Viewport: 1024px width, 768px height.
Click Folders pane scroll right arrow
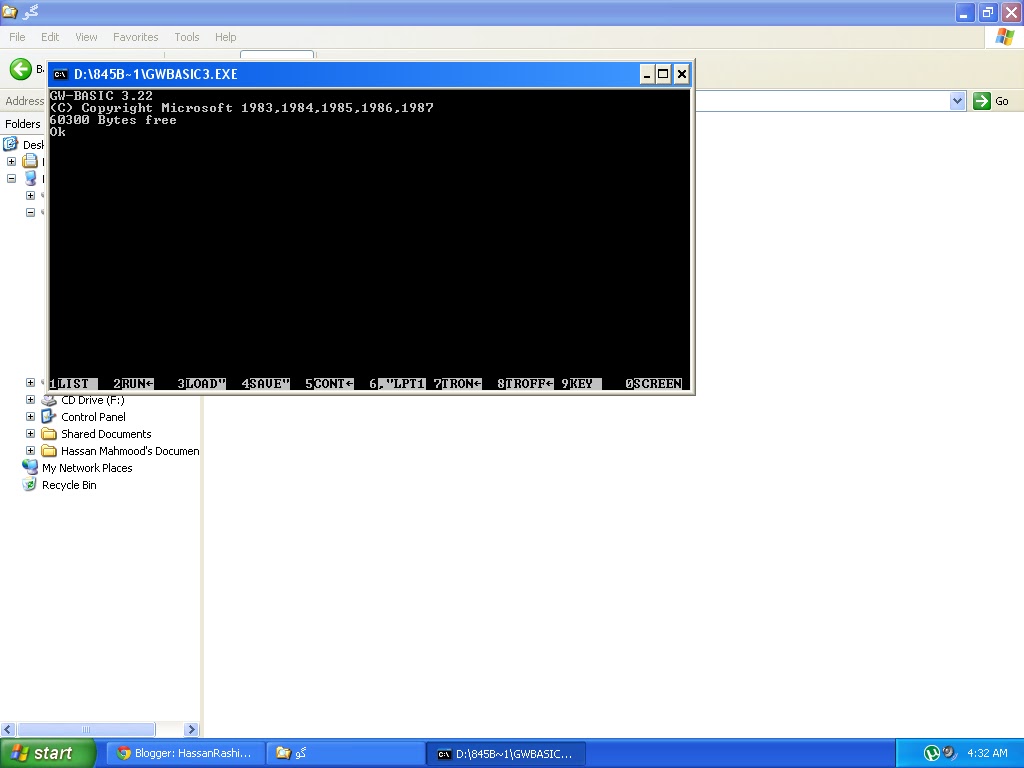point(191,729)
